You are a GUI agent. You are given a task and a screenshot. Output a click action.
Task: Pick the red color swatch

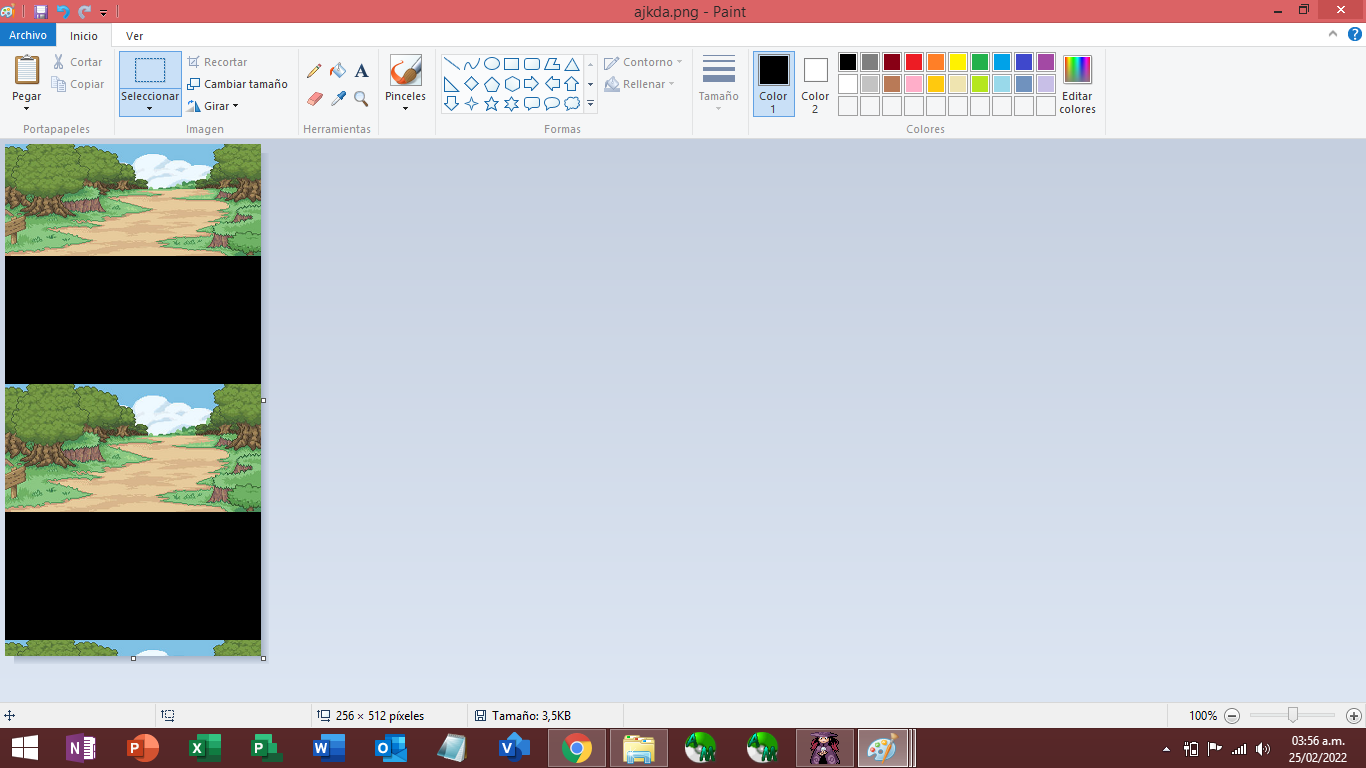click(x=914, y=62)
